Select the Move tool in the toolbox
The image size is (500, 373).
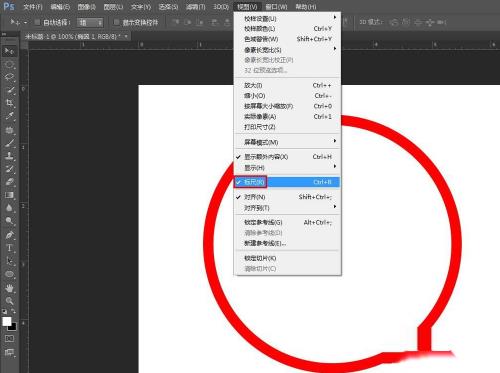[9, 51]
